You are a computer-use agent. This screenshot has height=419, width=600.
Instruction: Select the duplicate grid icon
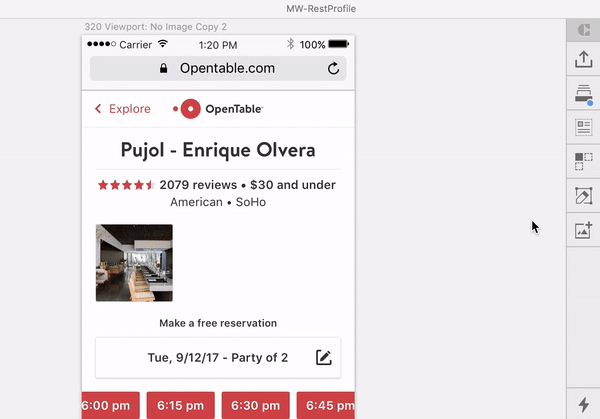pos(584,161)
